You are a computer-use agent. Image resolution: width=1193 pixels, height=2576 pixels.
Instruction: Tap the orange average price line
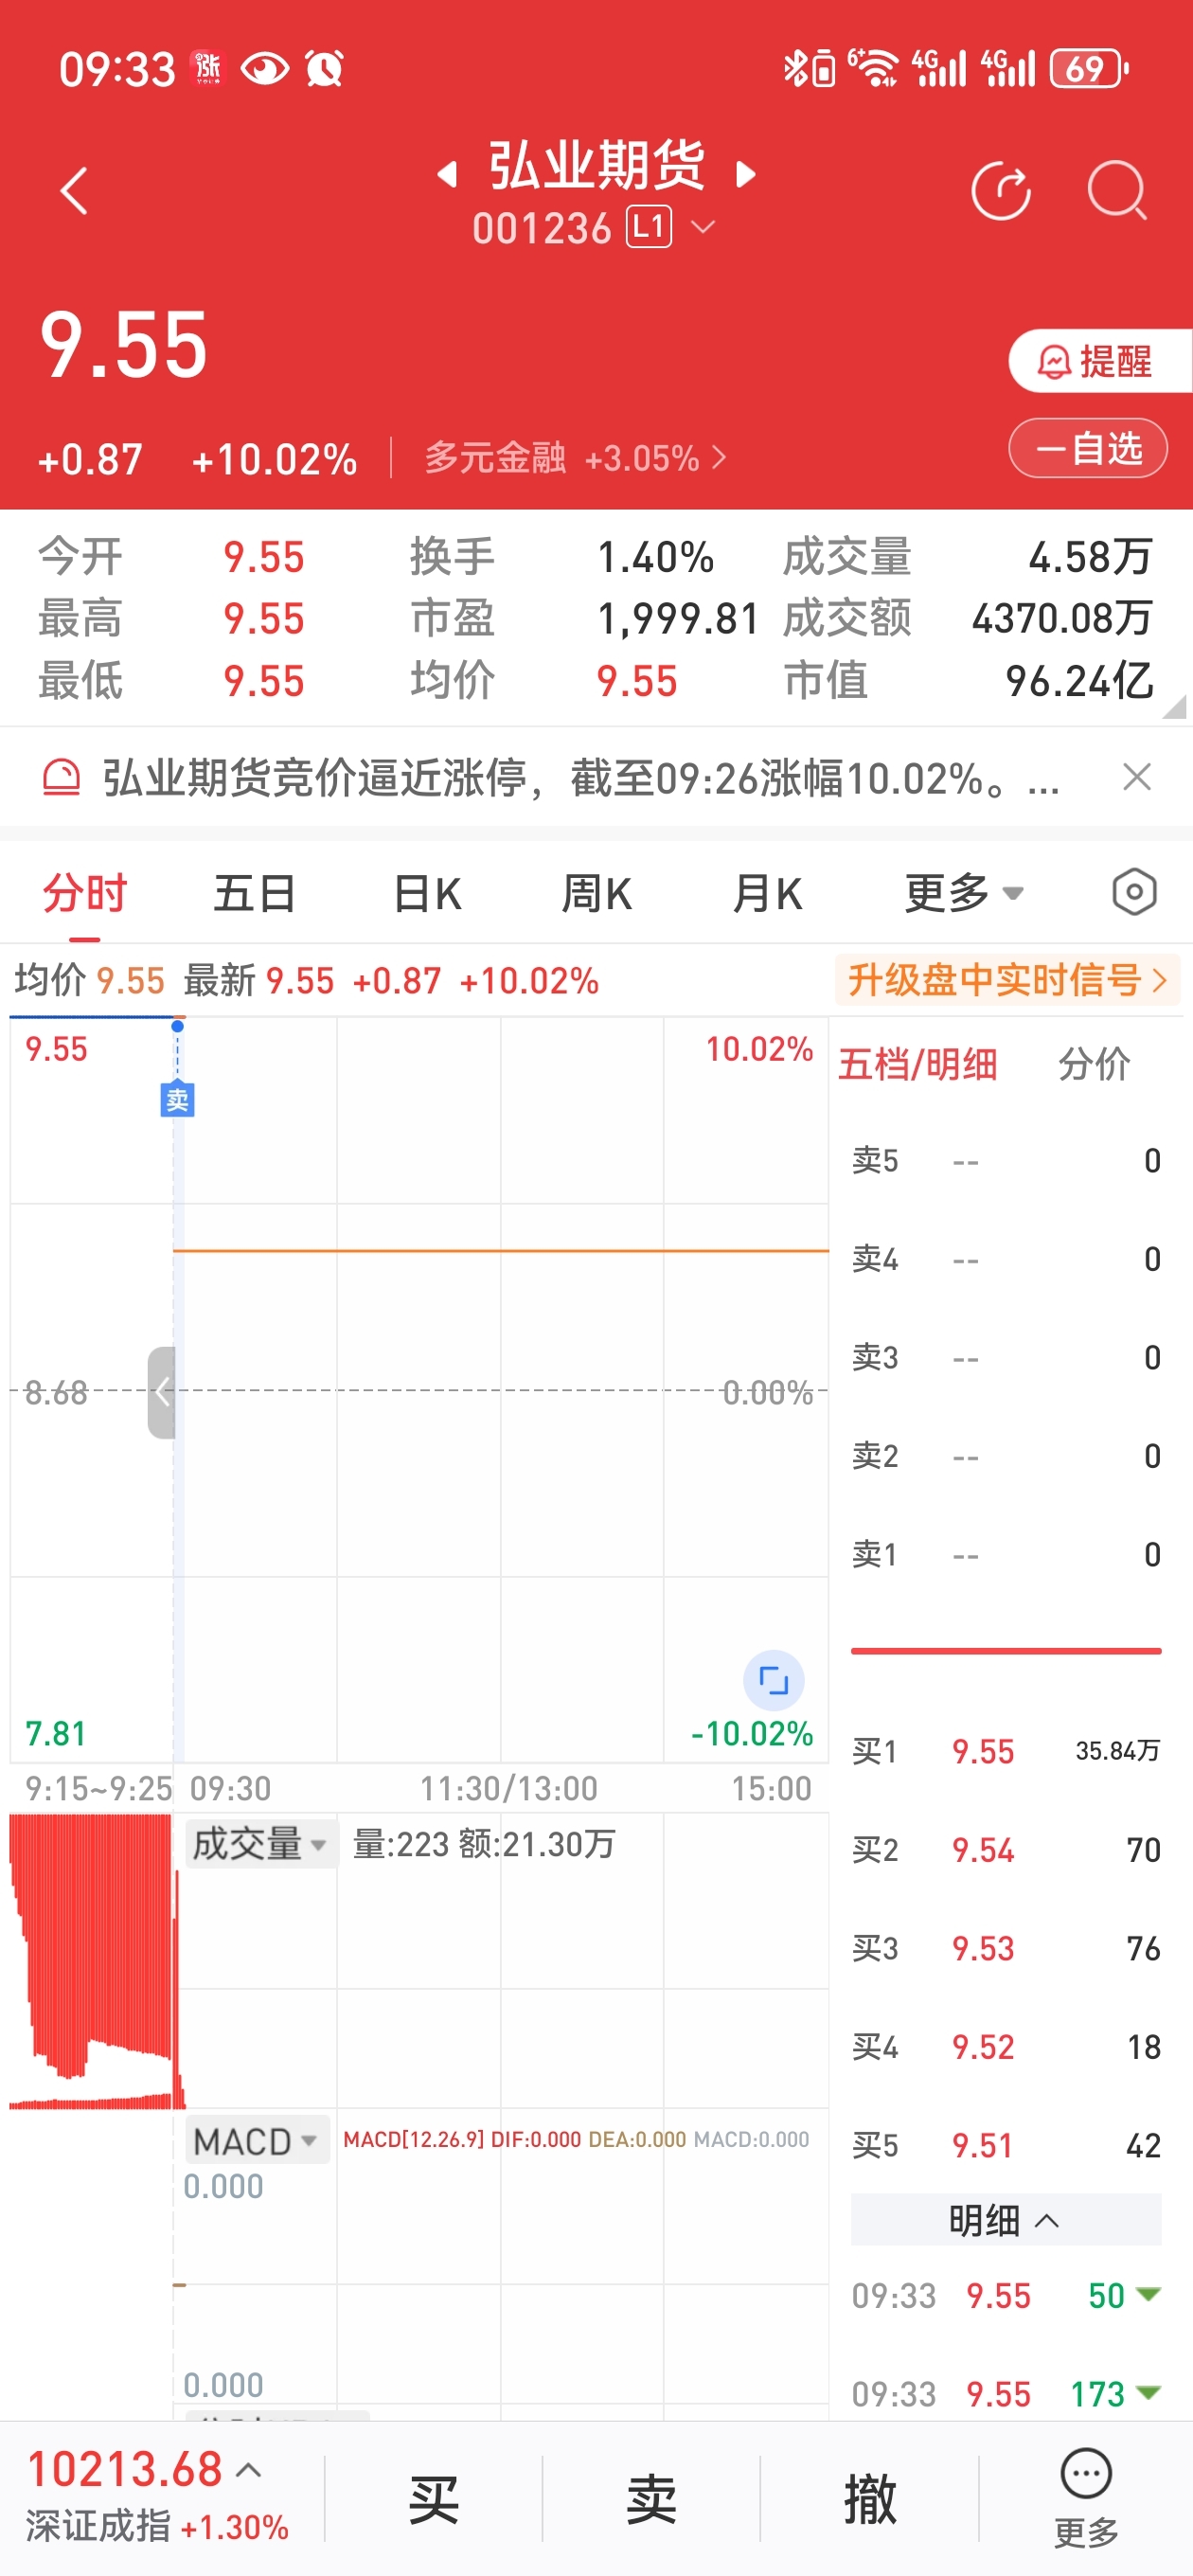click(501, 1250)
